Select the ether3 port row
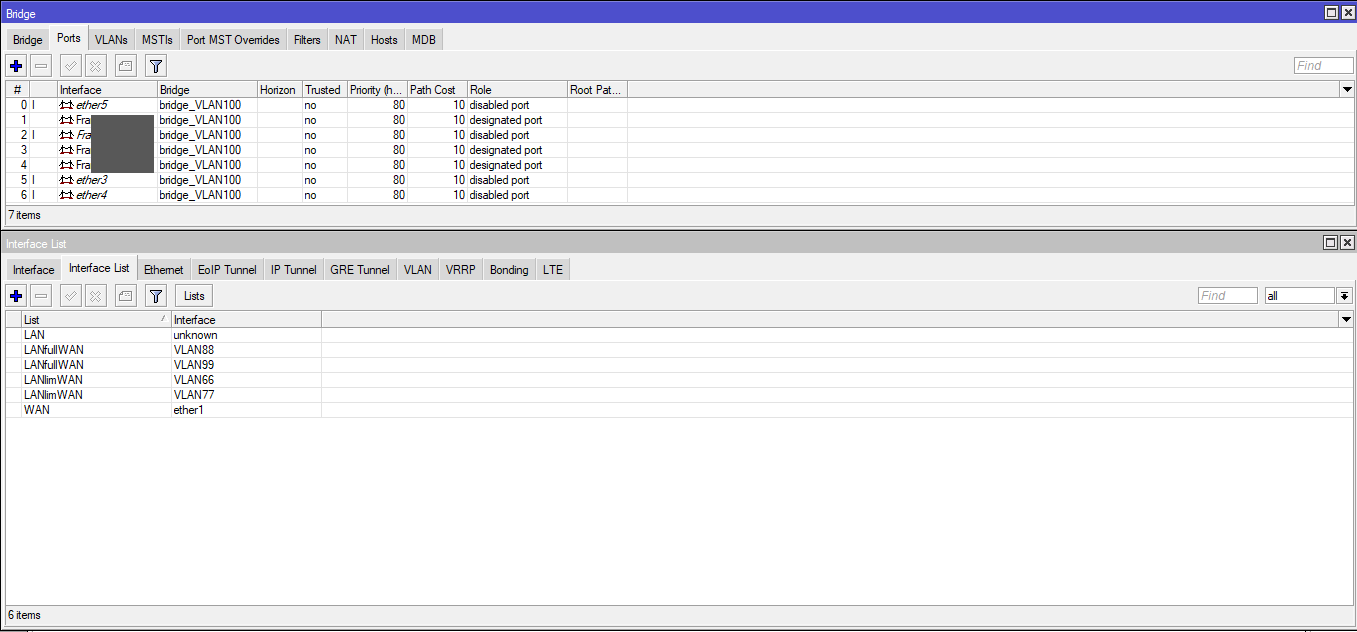Image resolution: width=1357 pixels, height=632 pixels. (678, 180)
